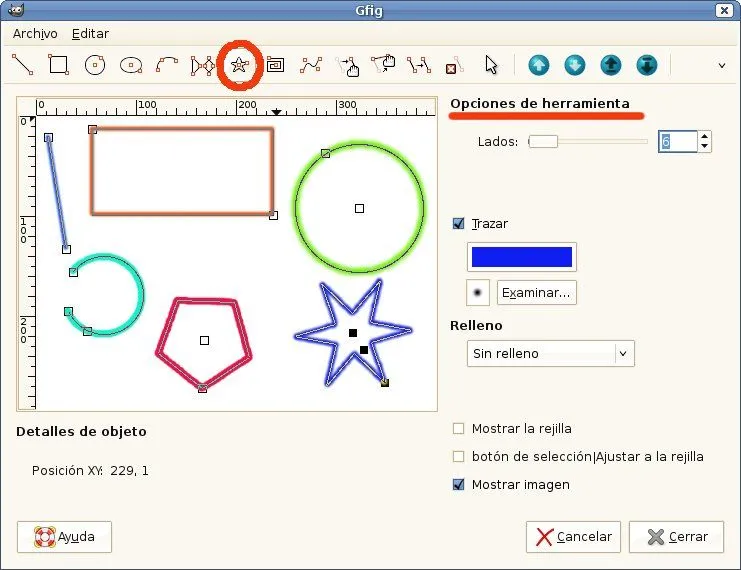Click the GIMP Wilber title bar icon
741x570 pixels.
pos(16,9)
